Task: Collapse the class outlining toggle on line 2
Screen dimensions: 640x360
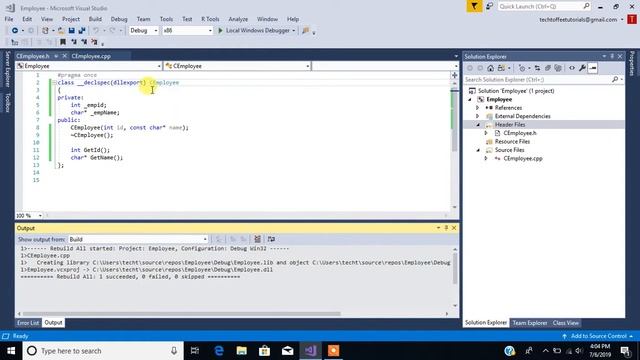Action: click(x=54, y=82)
